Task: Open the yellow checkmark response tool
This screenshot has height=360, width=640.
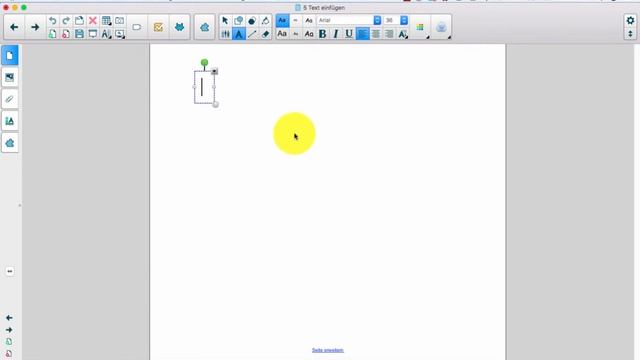Action: click(158, 27)
